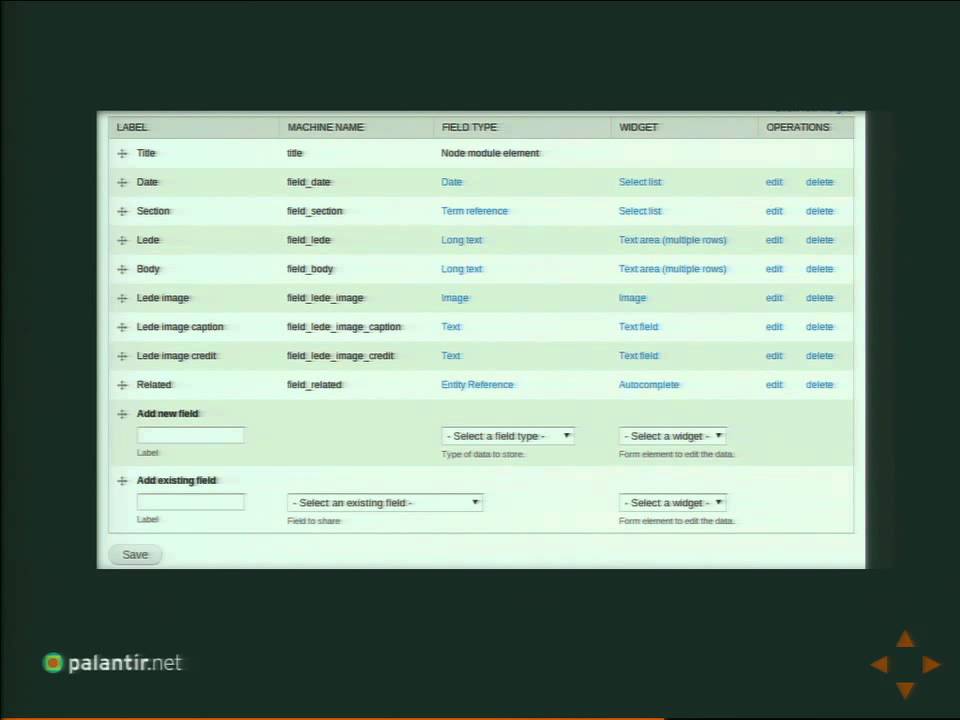Grab the drag handle for Date row

click(x=122, y=182)
